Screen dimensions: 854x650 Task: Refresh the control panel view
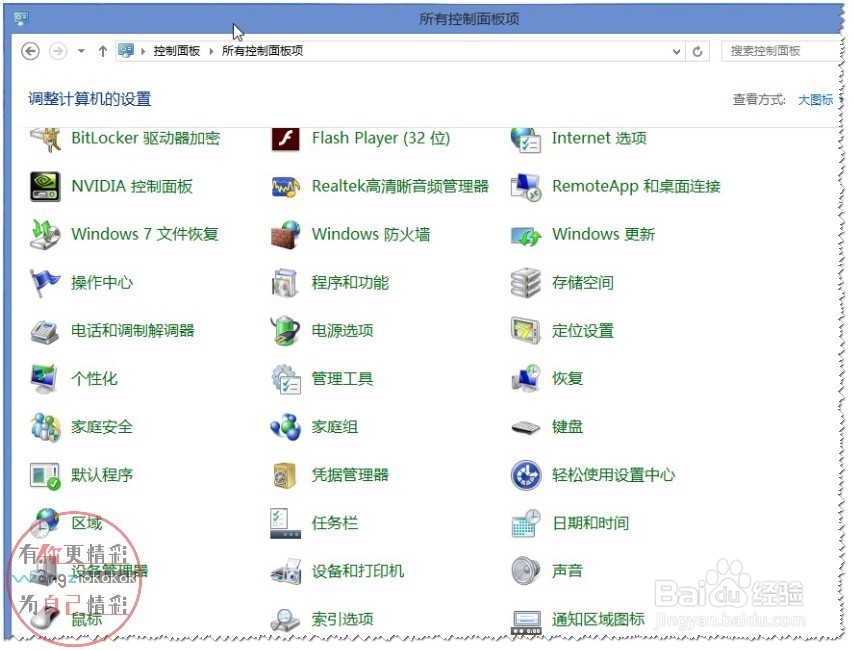pos(697,51)
